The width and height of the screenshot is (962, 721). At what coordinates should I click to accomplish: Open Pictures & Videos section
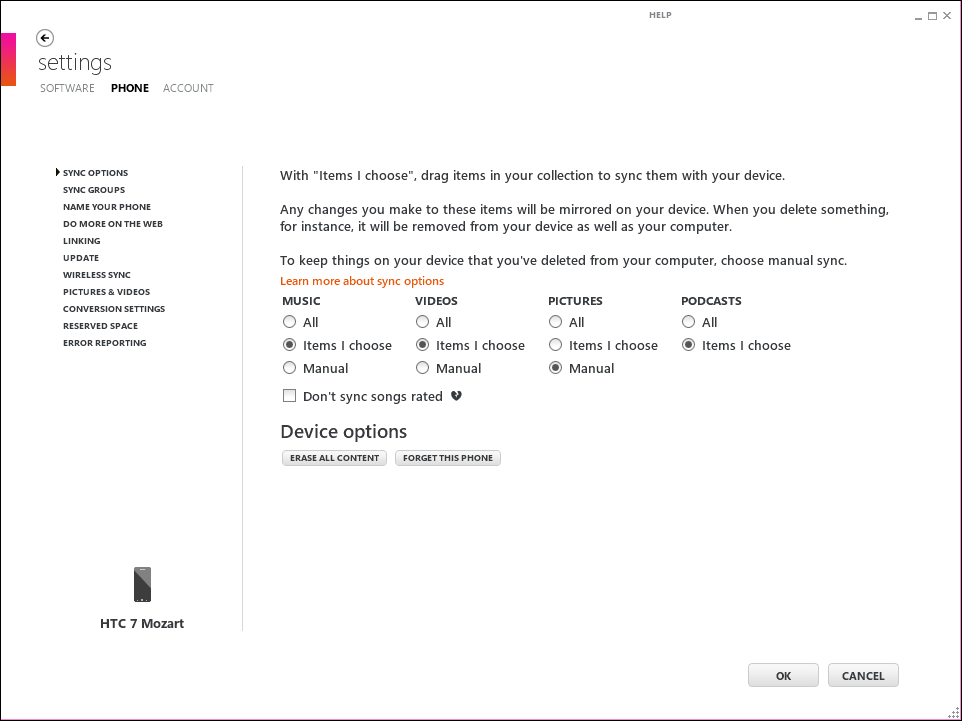pyautogui.click(x=107, y=292)
